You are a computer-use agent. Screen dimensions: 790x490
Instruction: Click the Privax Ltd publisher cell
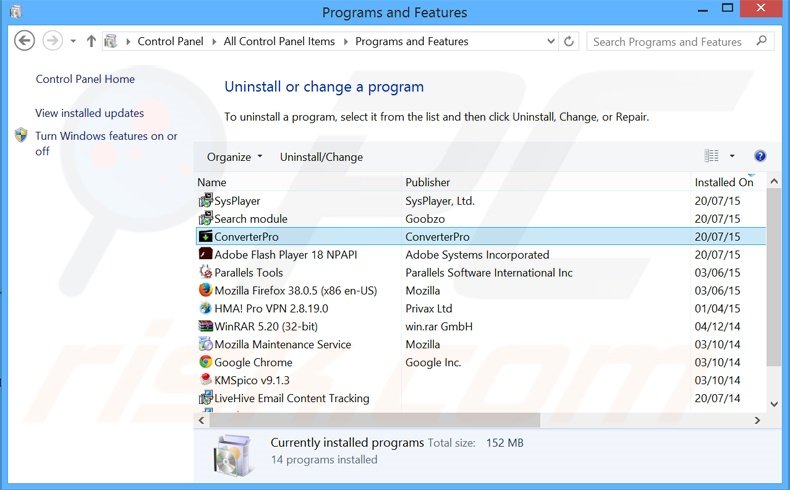(x=429, y=309)
